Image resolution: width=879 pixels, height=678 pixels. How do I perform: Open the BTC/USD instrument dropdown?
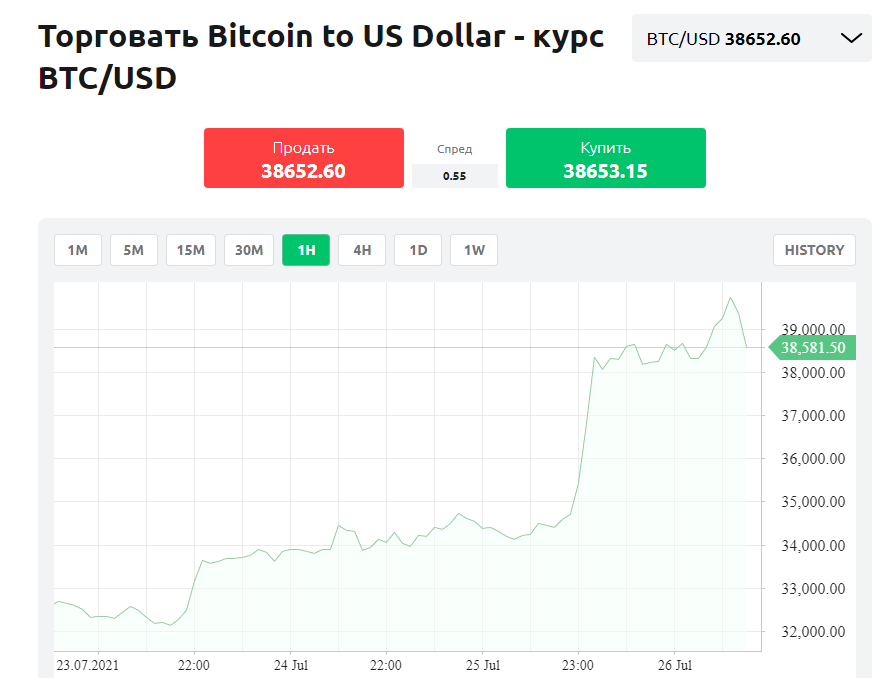click(x=751, y=38)
